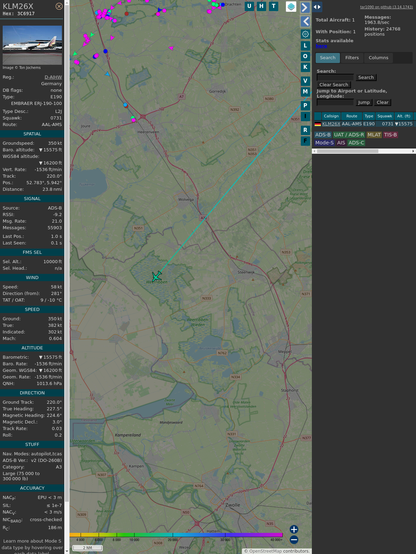Open the D-AIHW registration link
This screenshot has height=554, width=416.
pos(53,77)
